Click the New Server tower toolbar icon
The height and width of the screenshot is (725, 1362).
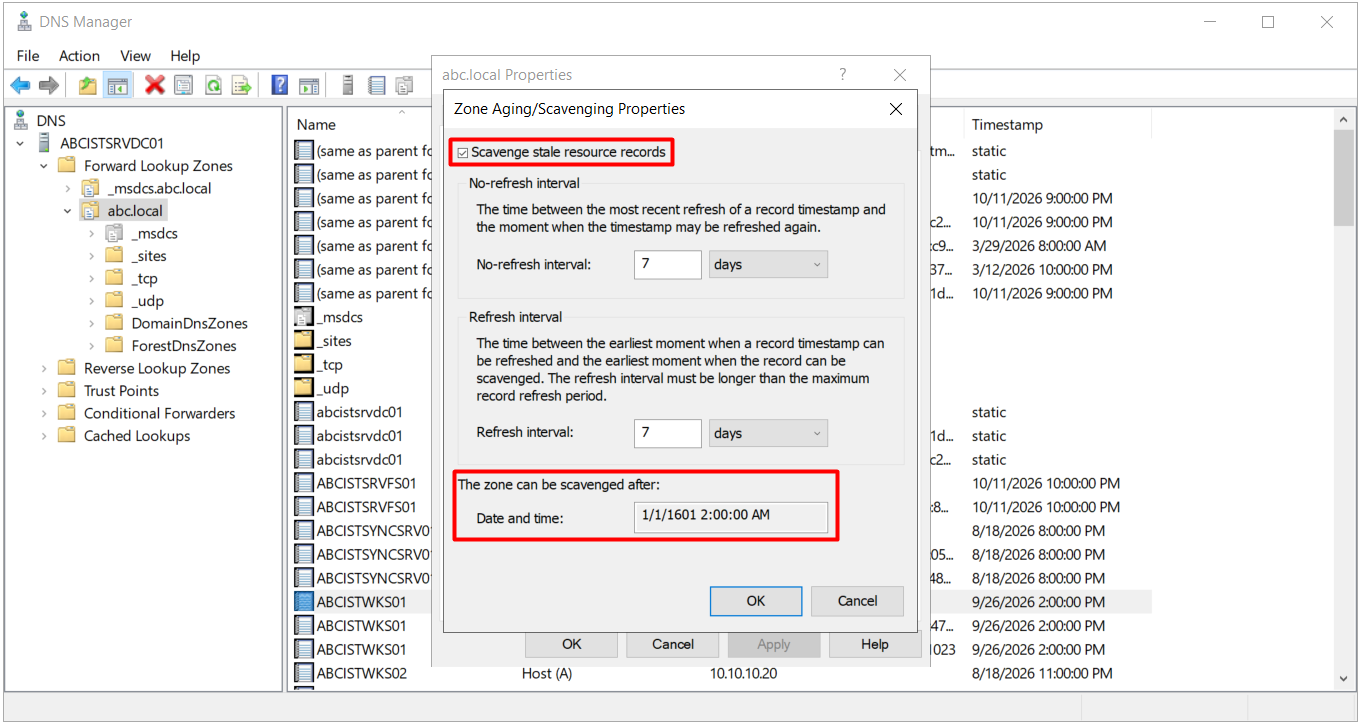point(348,85)
